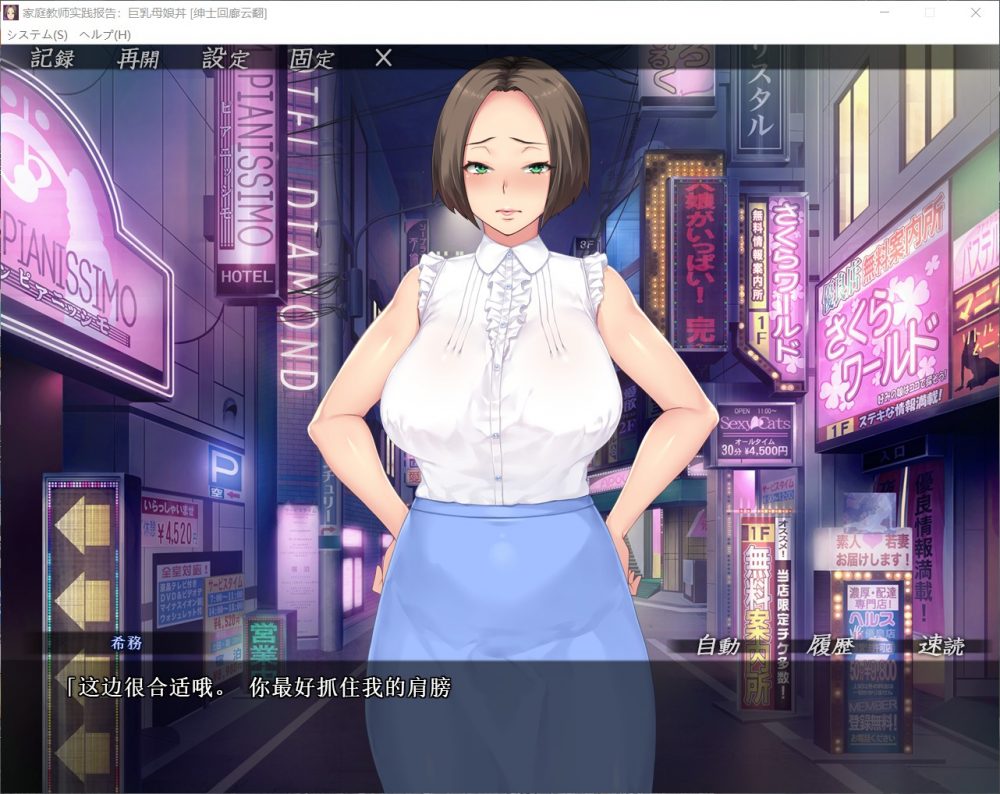This screenshot has height=794, width=1000.
Task: Enable 自動 auto-play mode
Action: 718,646
